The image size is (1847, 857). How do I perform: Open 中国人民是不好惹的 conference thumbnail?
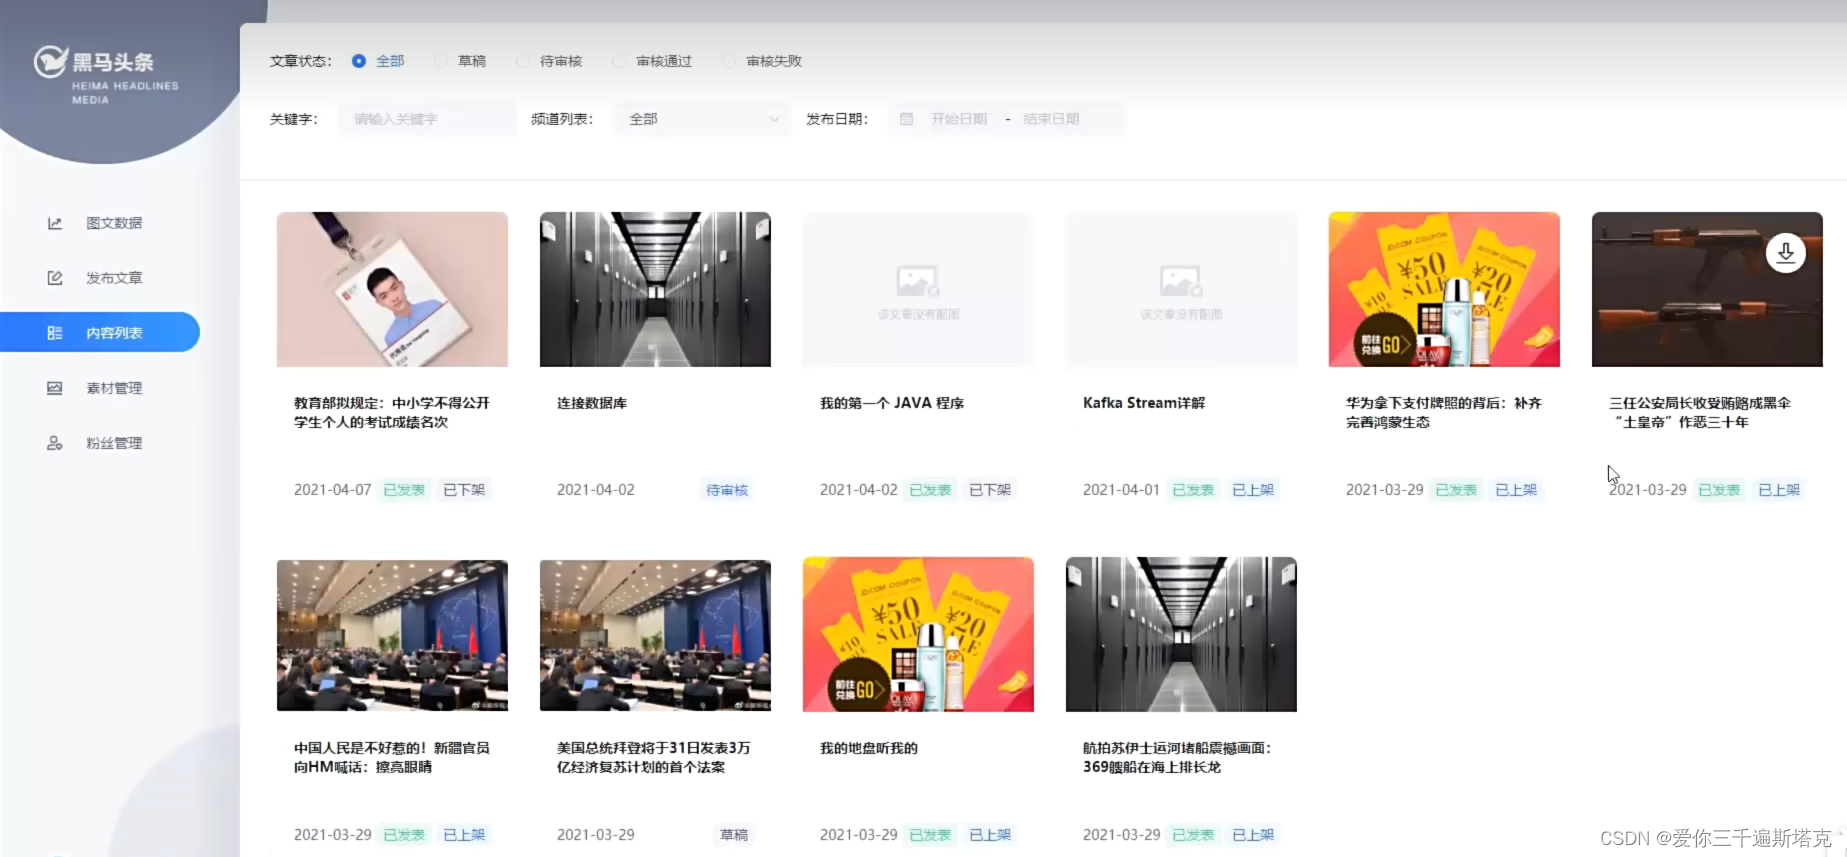point(392,635)
